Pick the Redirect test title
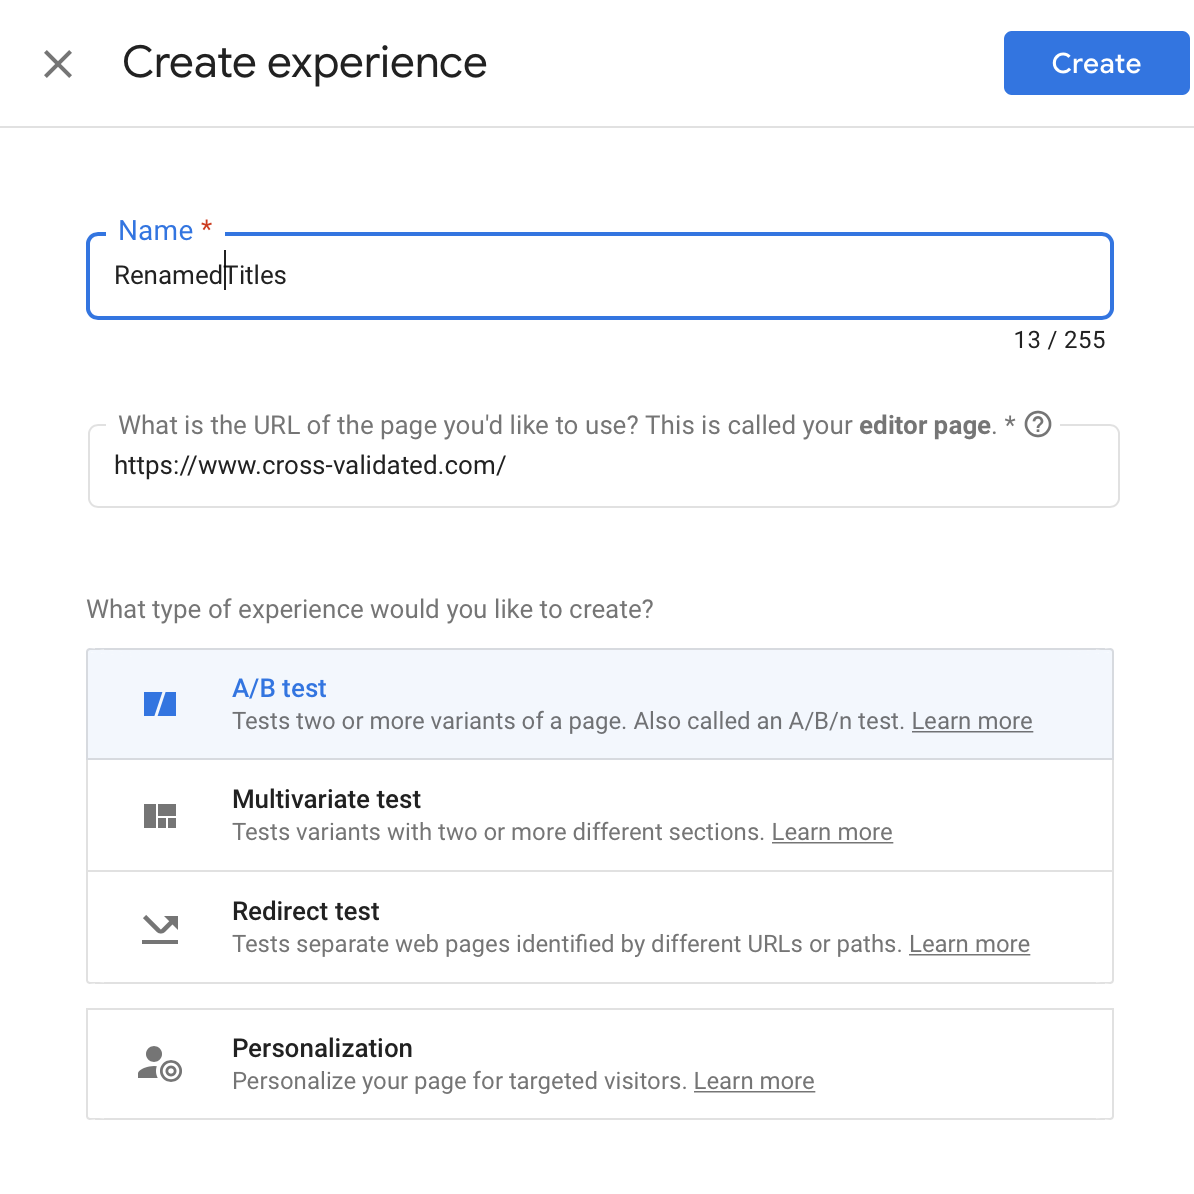1194x1194 pixels. tap(306, 911)
